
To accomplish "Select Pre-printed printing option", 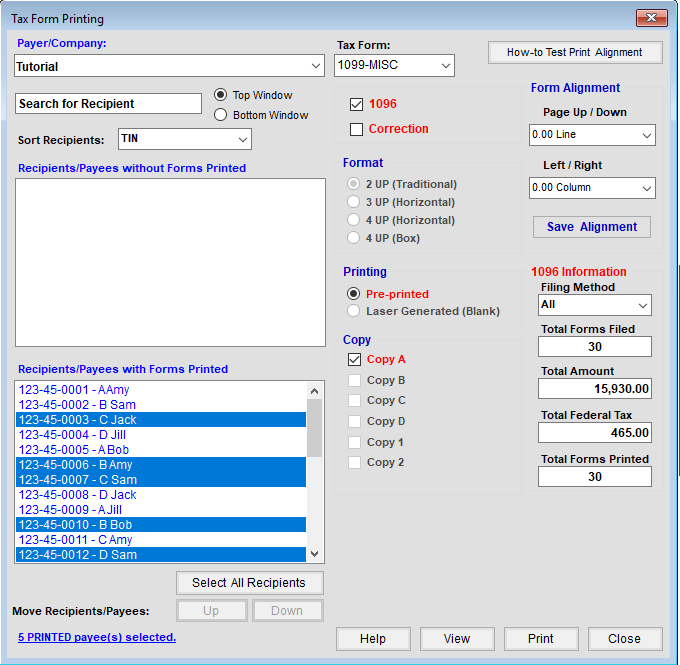I will pyautogui.click(x=353, y=294).
